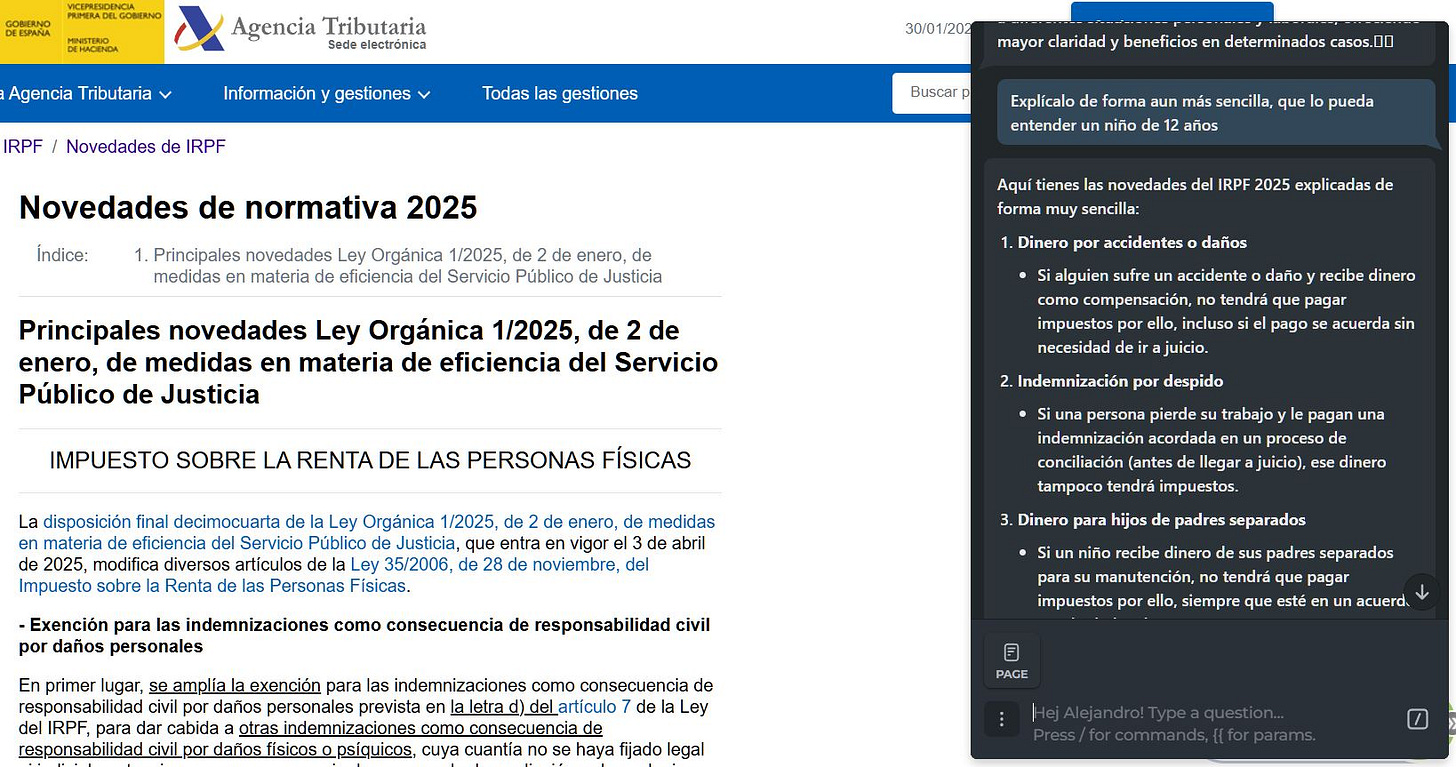Click chat item 'Dinero para hijos de padres separados'
The height and width of the screenshot is (767, 1456).
[x=1162, y=520]
